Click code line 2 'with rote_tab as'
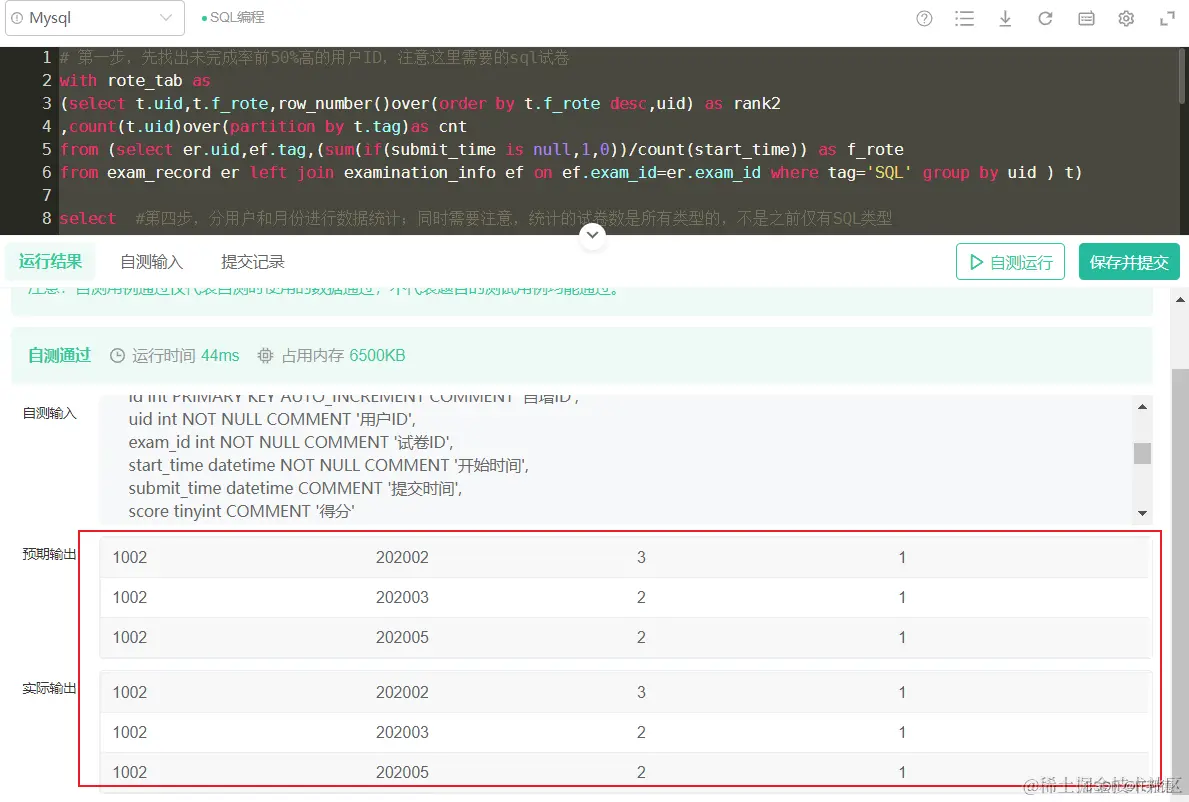The image size is (1189, 802). 135,80
